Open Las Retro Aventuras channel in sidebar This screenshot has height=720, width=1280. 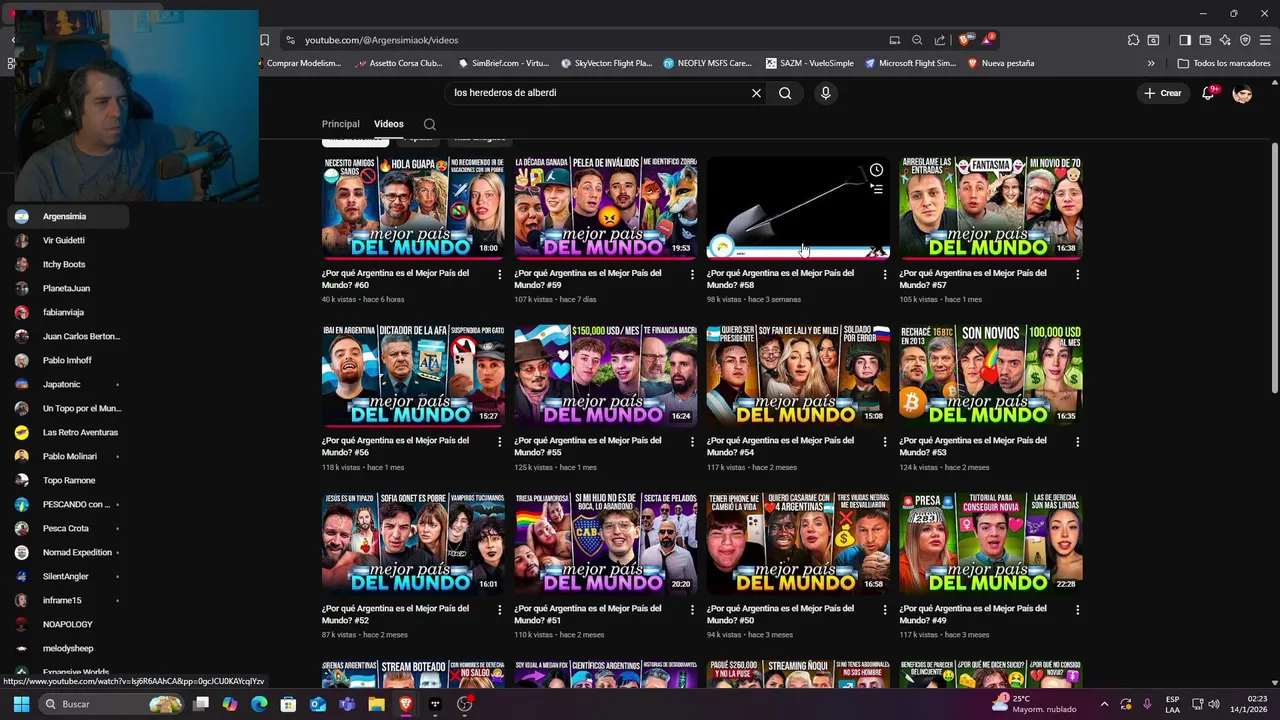pyautogui.click(x=68, y=432)
